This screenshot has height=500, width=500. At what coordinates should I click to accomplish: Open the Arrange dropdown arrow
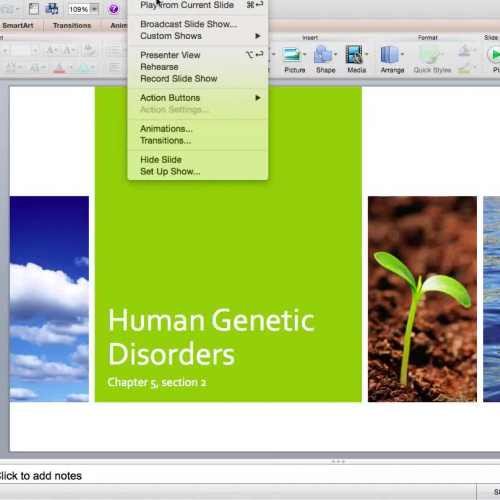[x=402, y=54]
